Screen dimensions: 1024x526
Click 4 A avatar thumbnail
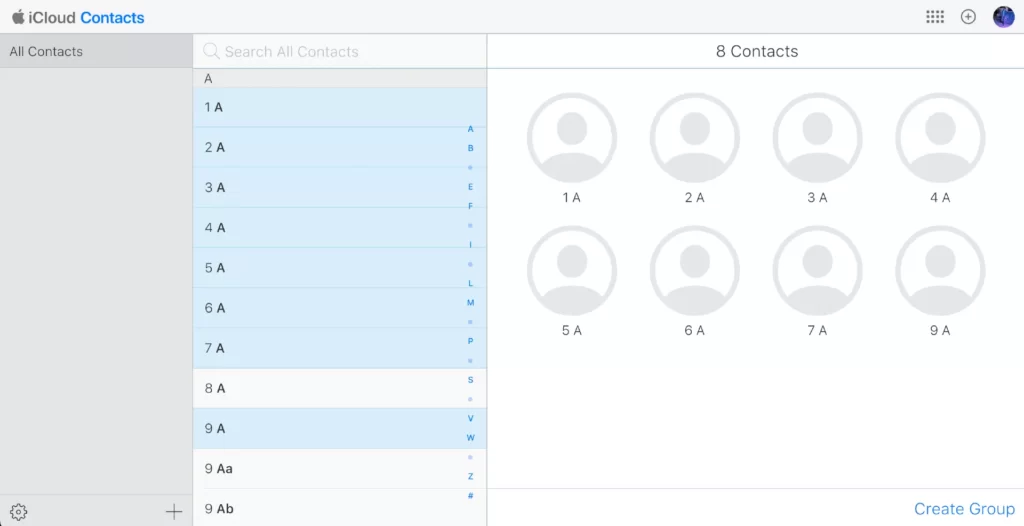pyautogui.click(x=940, y=138)
